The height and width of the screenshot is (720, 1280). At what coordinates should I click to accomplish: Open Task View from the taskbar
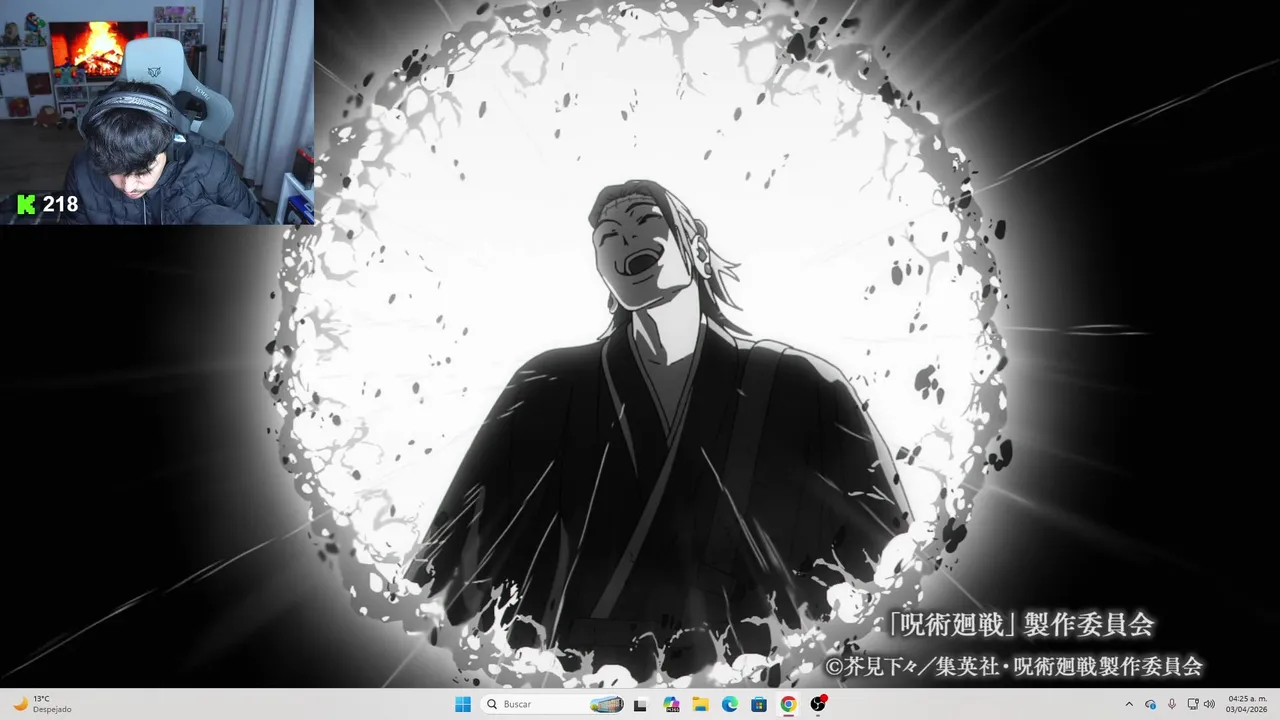[641, 704]
